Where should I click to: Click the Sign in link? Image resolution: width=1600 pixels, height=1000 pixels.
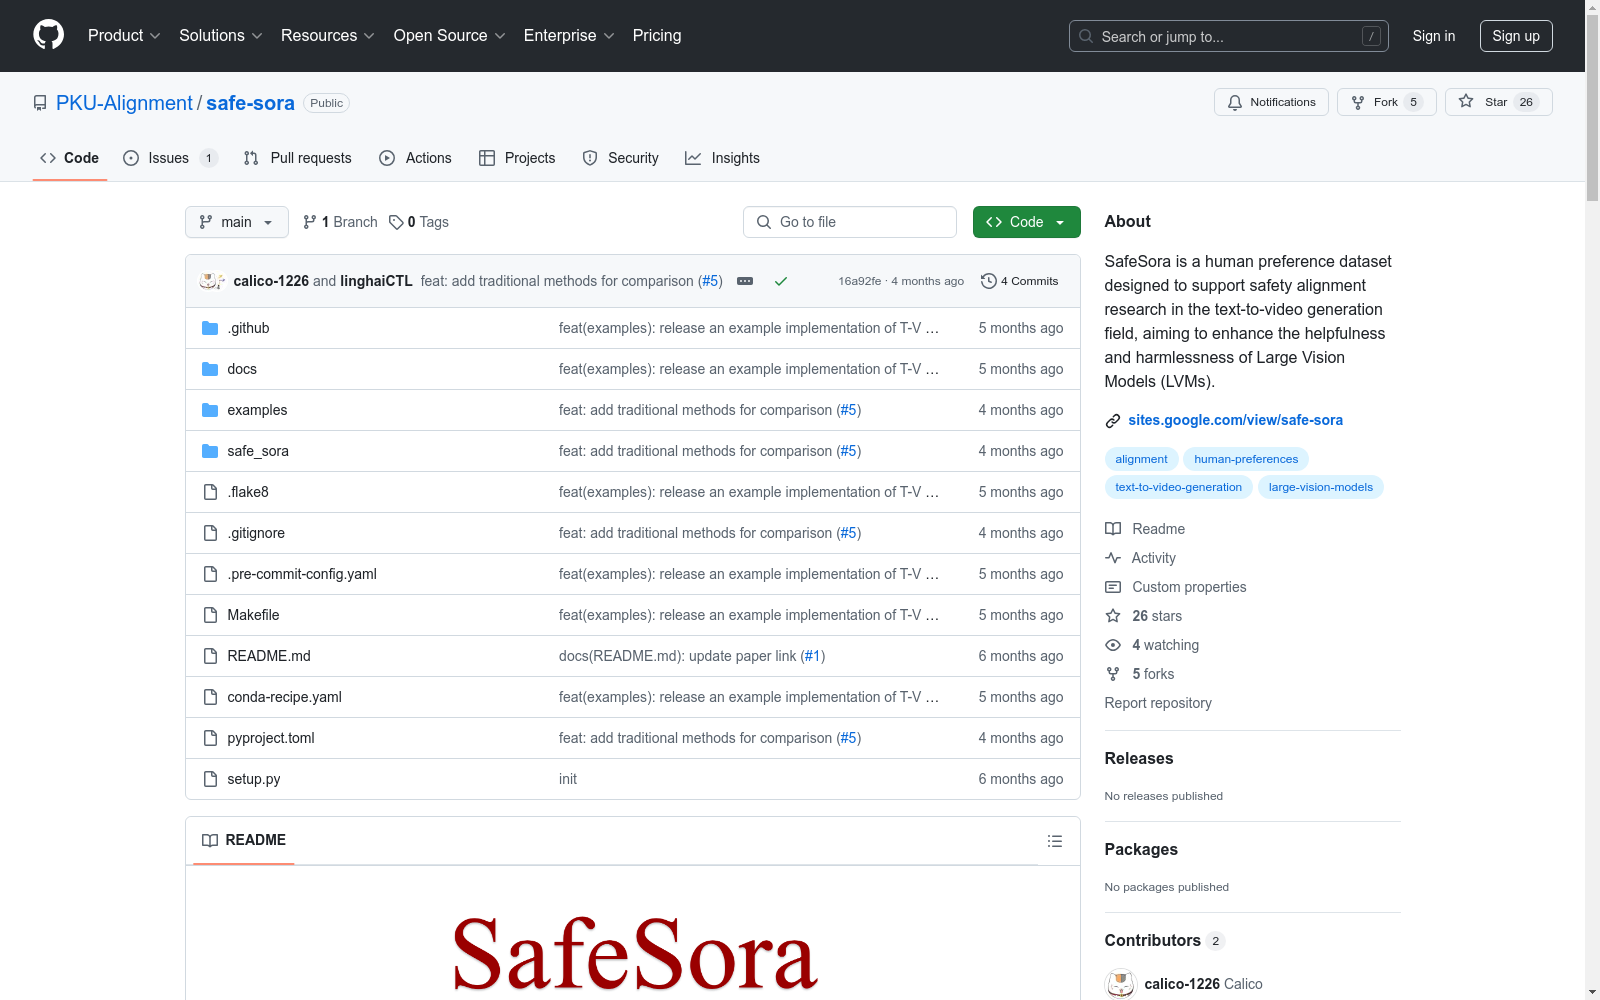point(1433,36)
